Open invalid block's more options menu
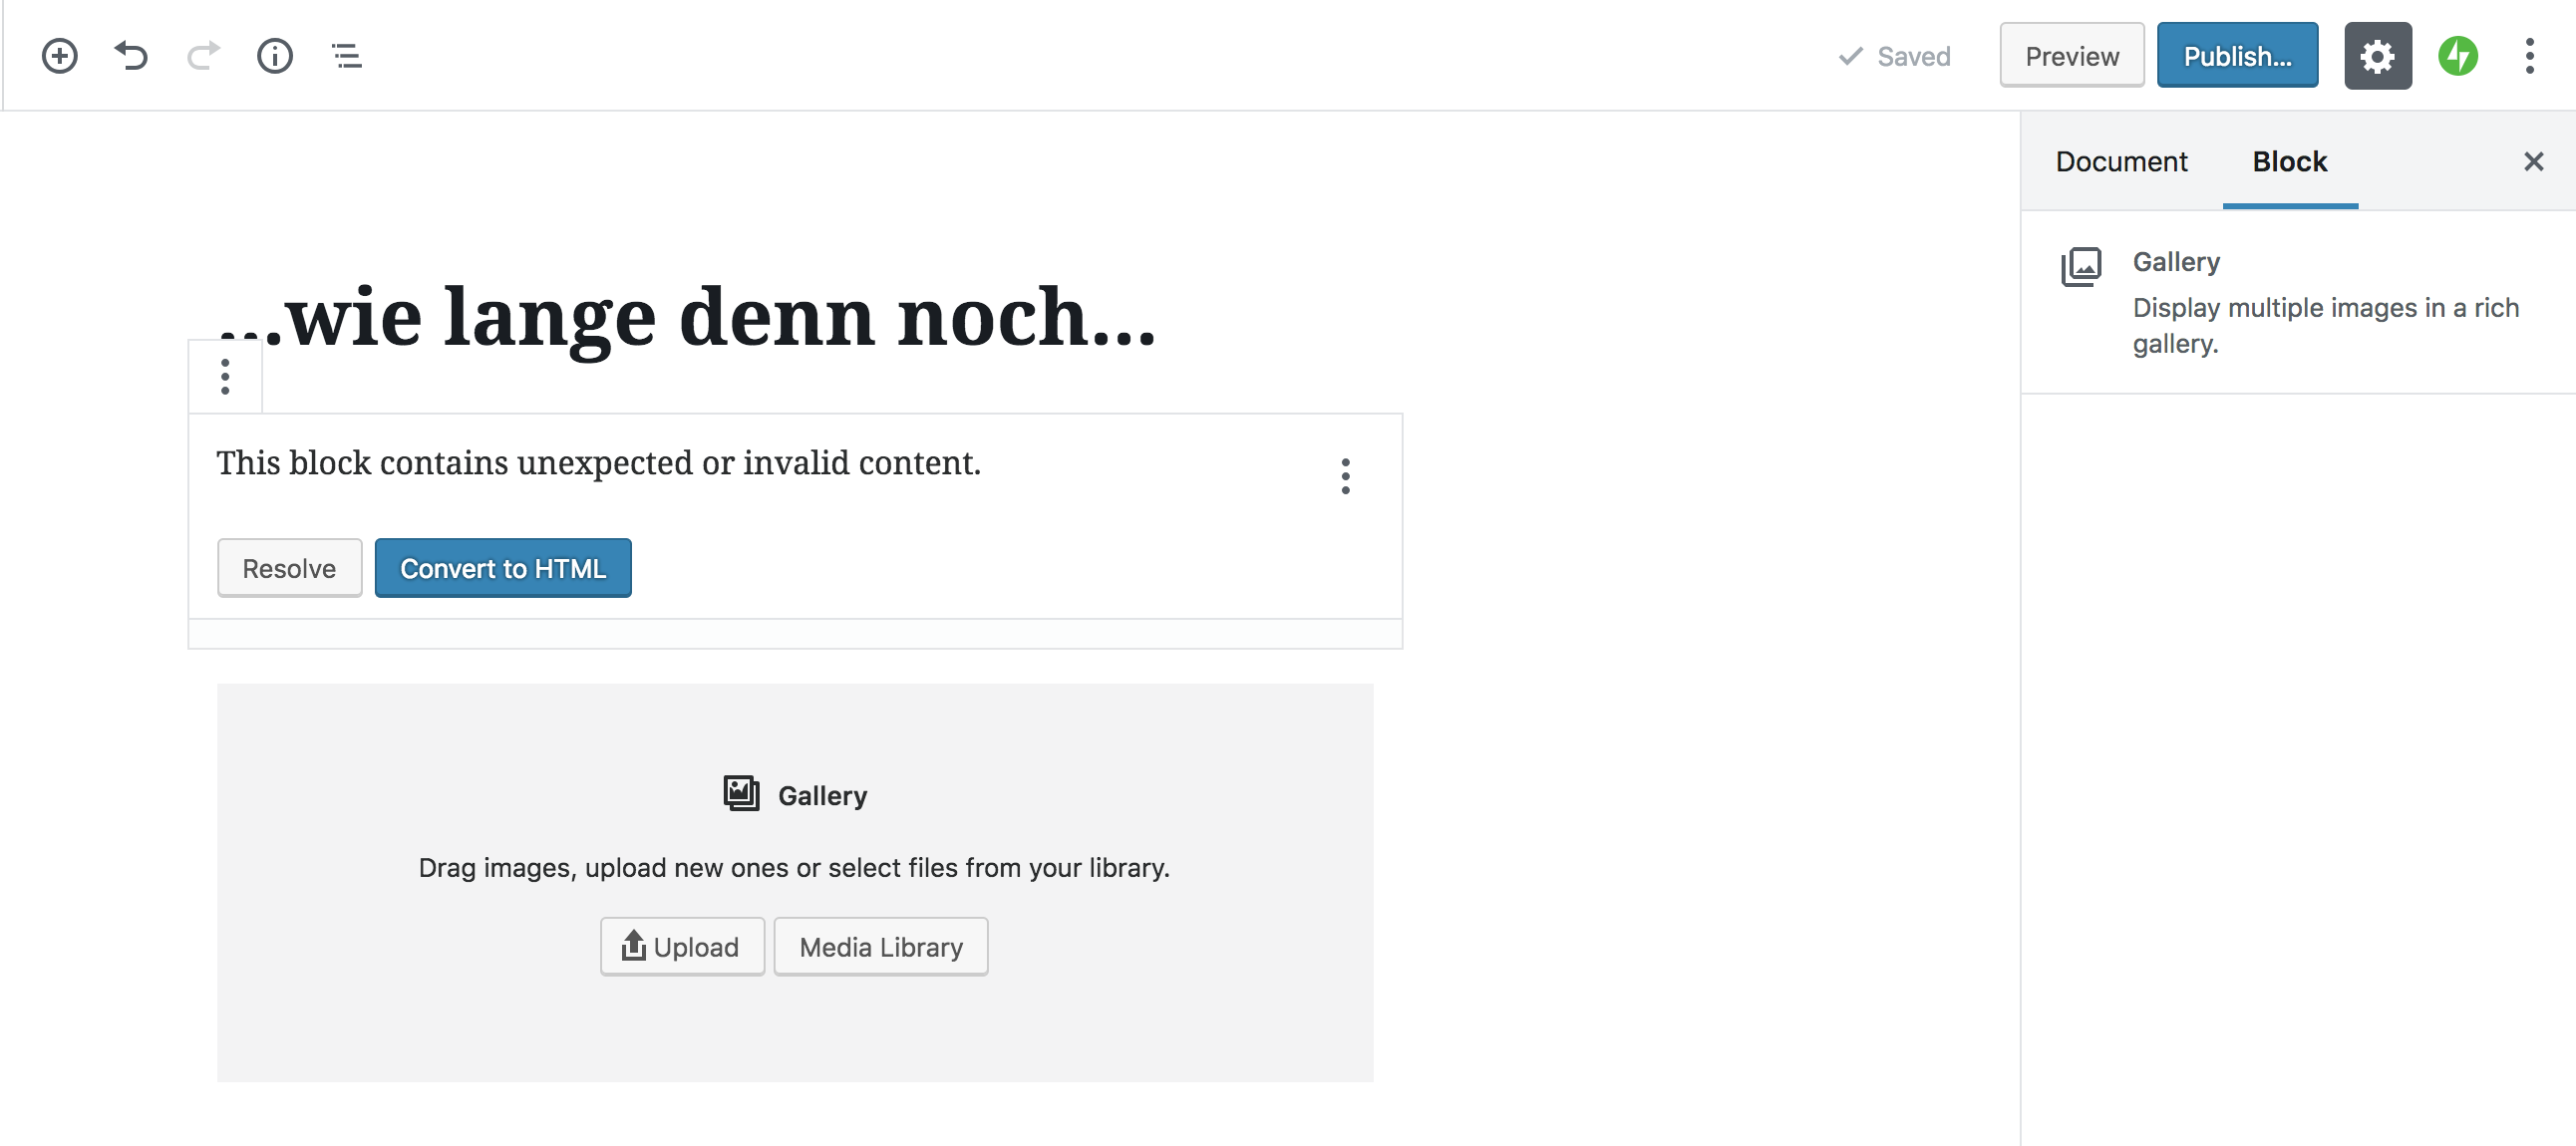The width and height of the screenshot is (2576, 1146). click(1345, 476)
